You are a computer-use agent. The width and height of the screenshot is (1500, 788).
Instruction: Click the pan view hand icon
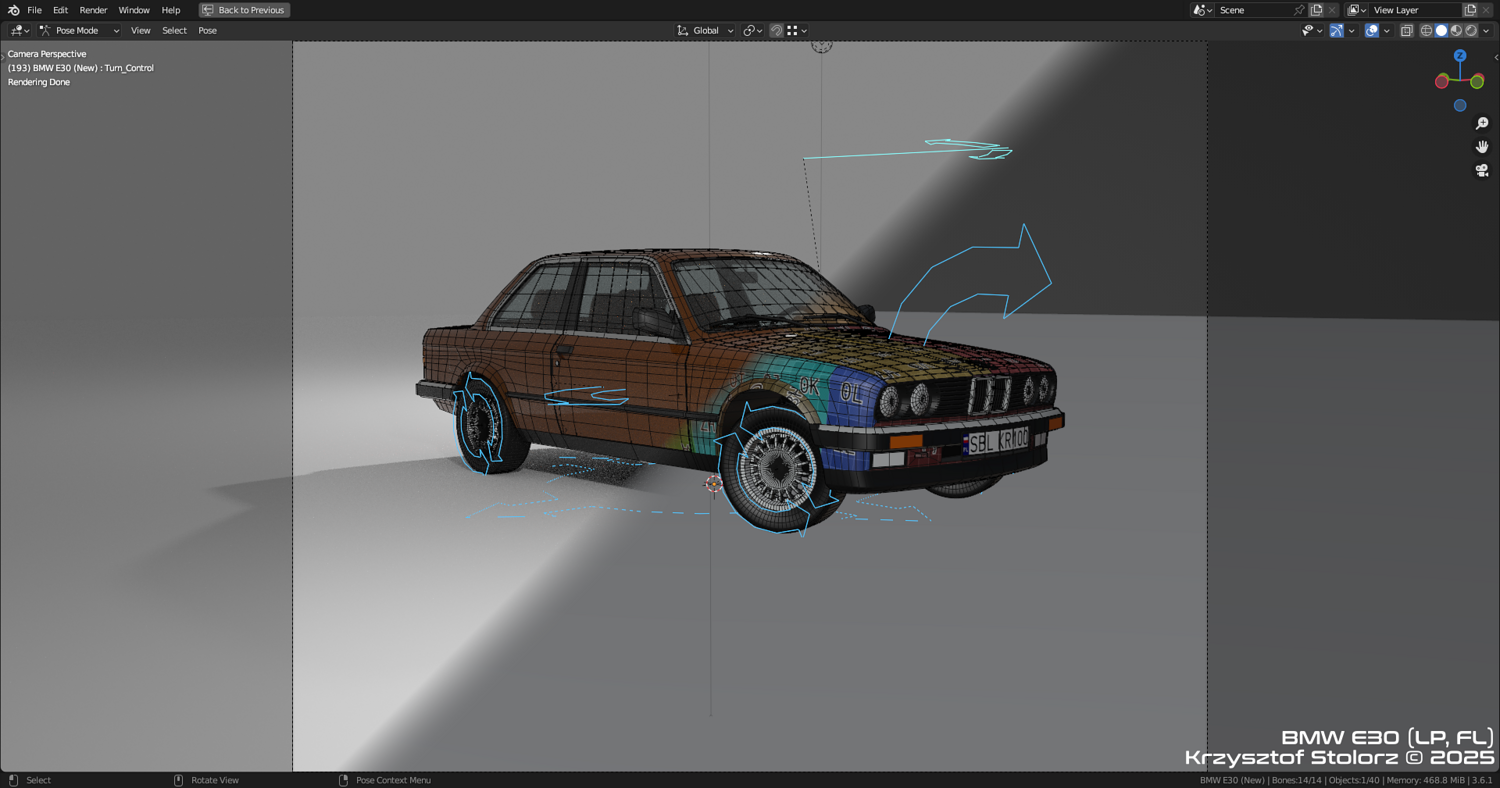1482,147
